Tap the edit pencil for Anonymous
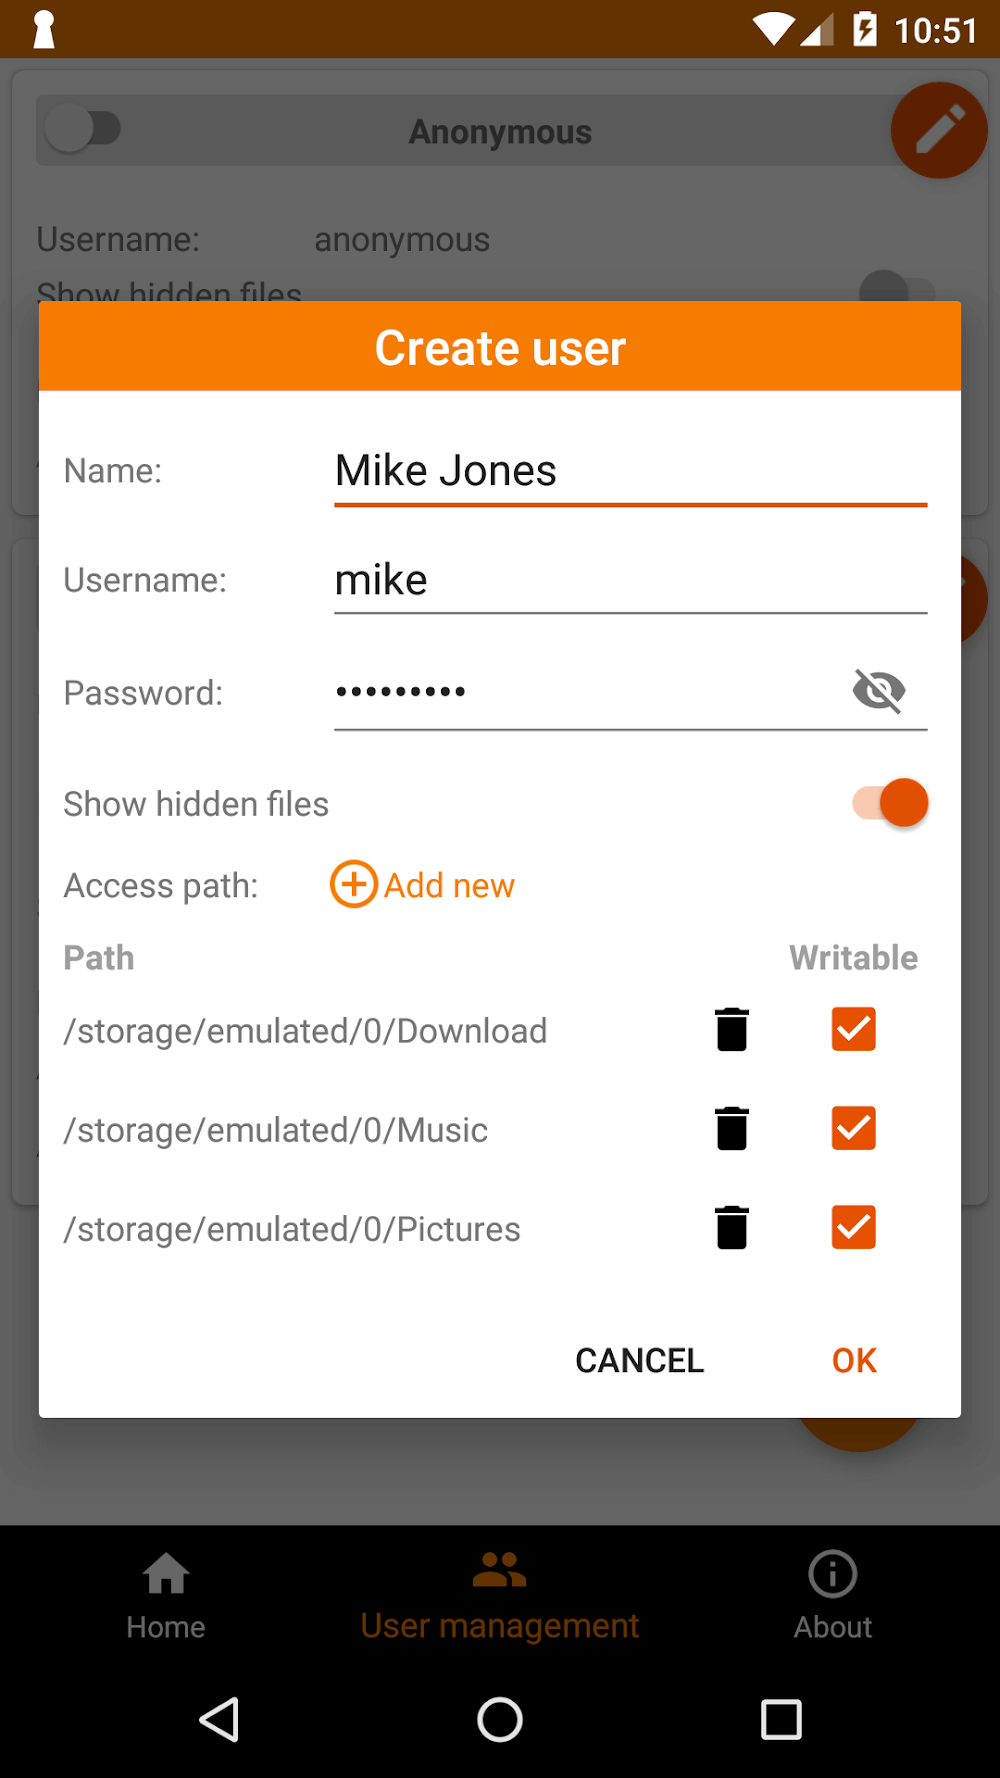1000x1778 pixels. click(x=938, y=131)
